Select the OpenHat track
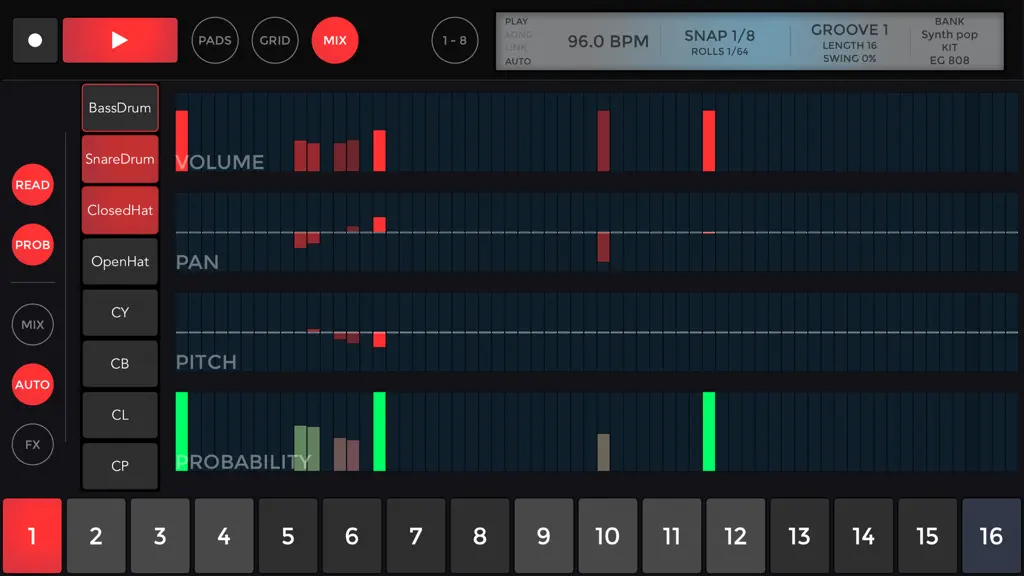 120,261
